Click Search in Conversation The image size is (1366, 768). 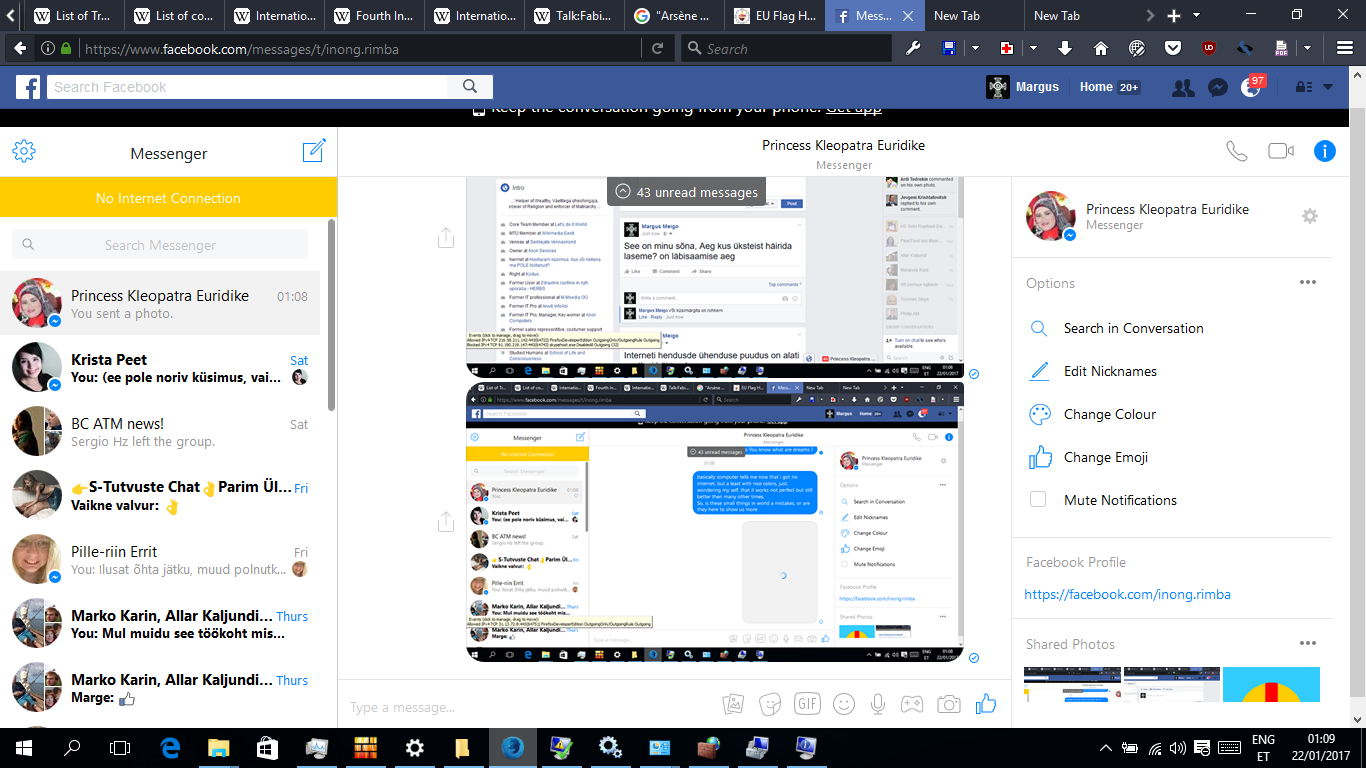tap(1134, 328)
